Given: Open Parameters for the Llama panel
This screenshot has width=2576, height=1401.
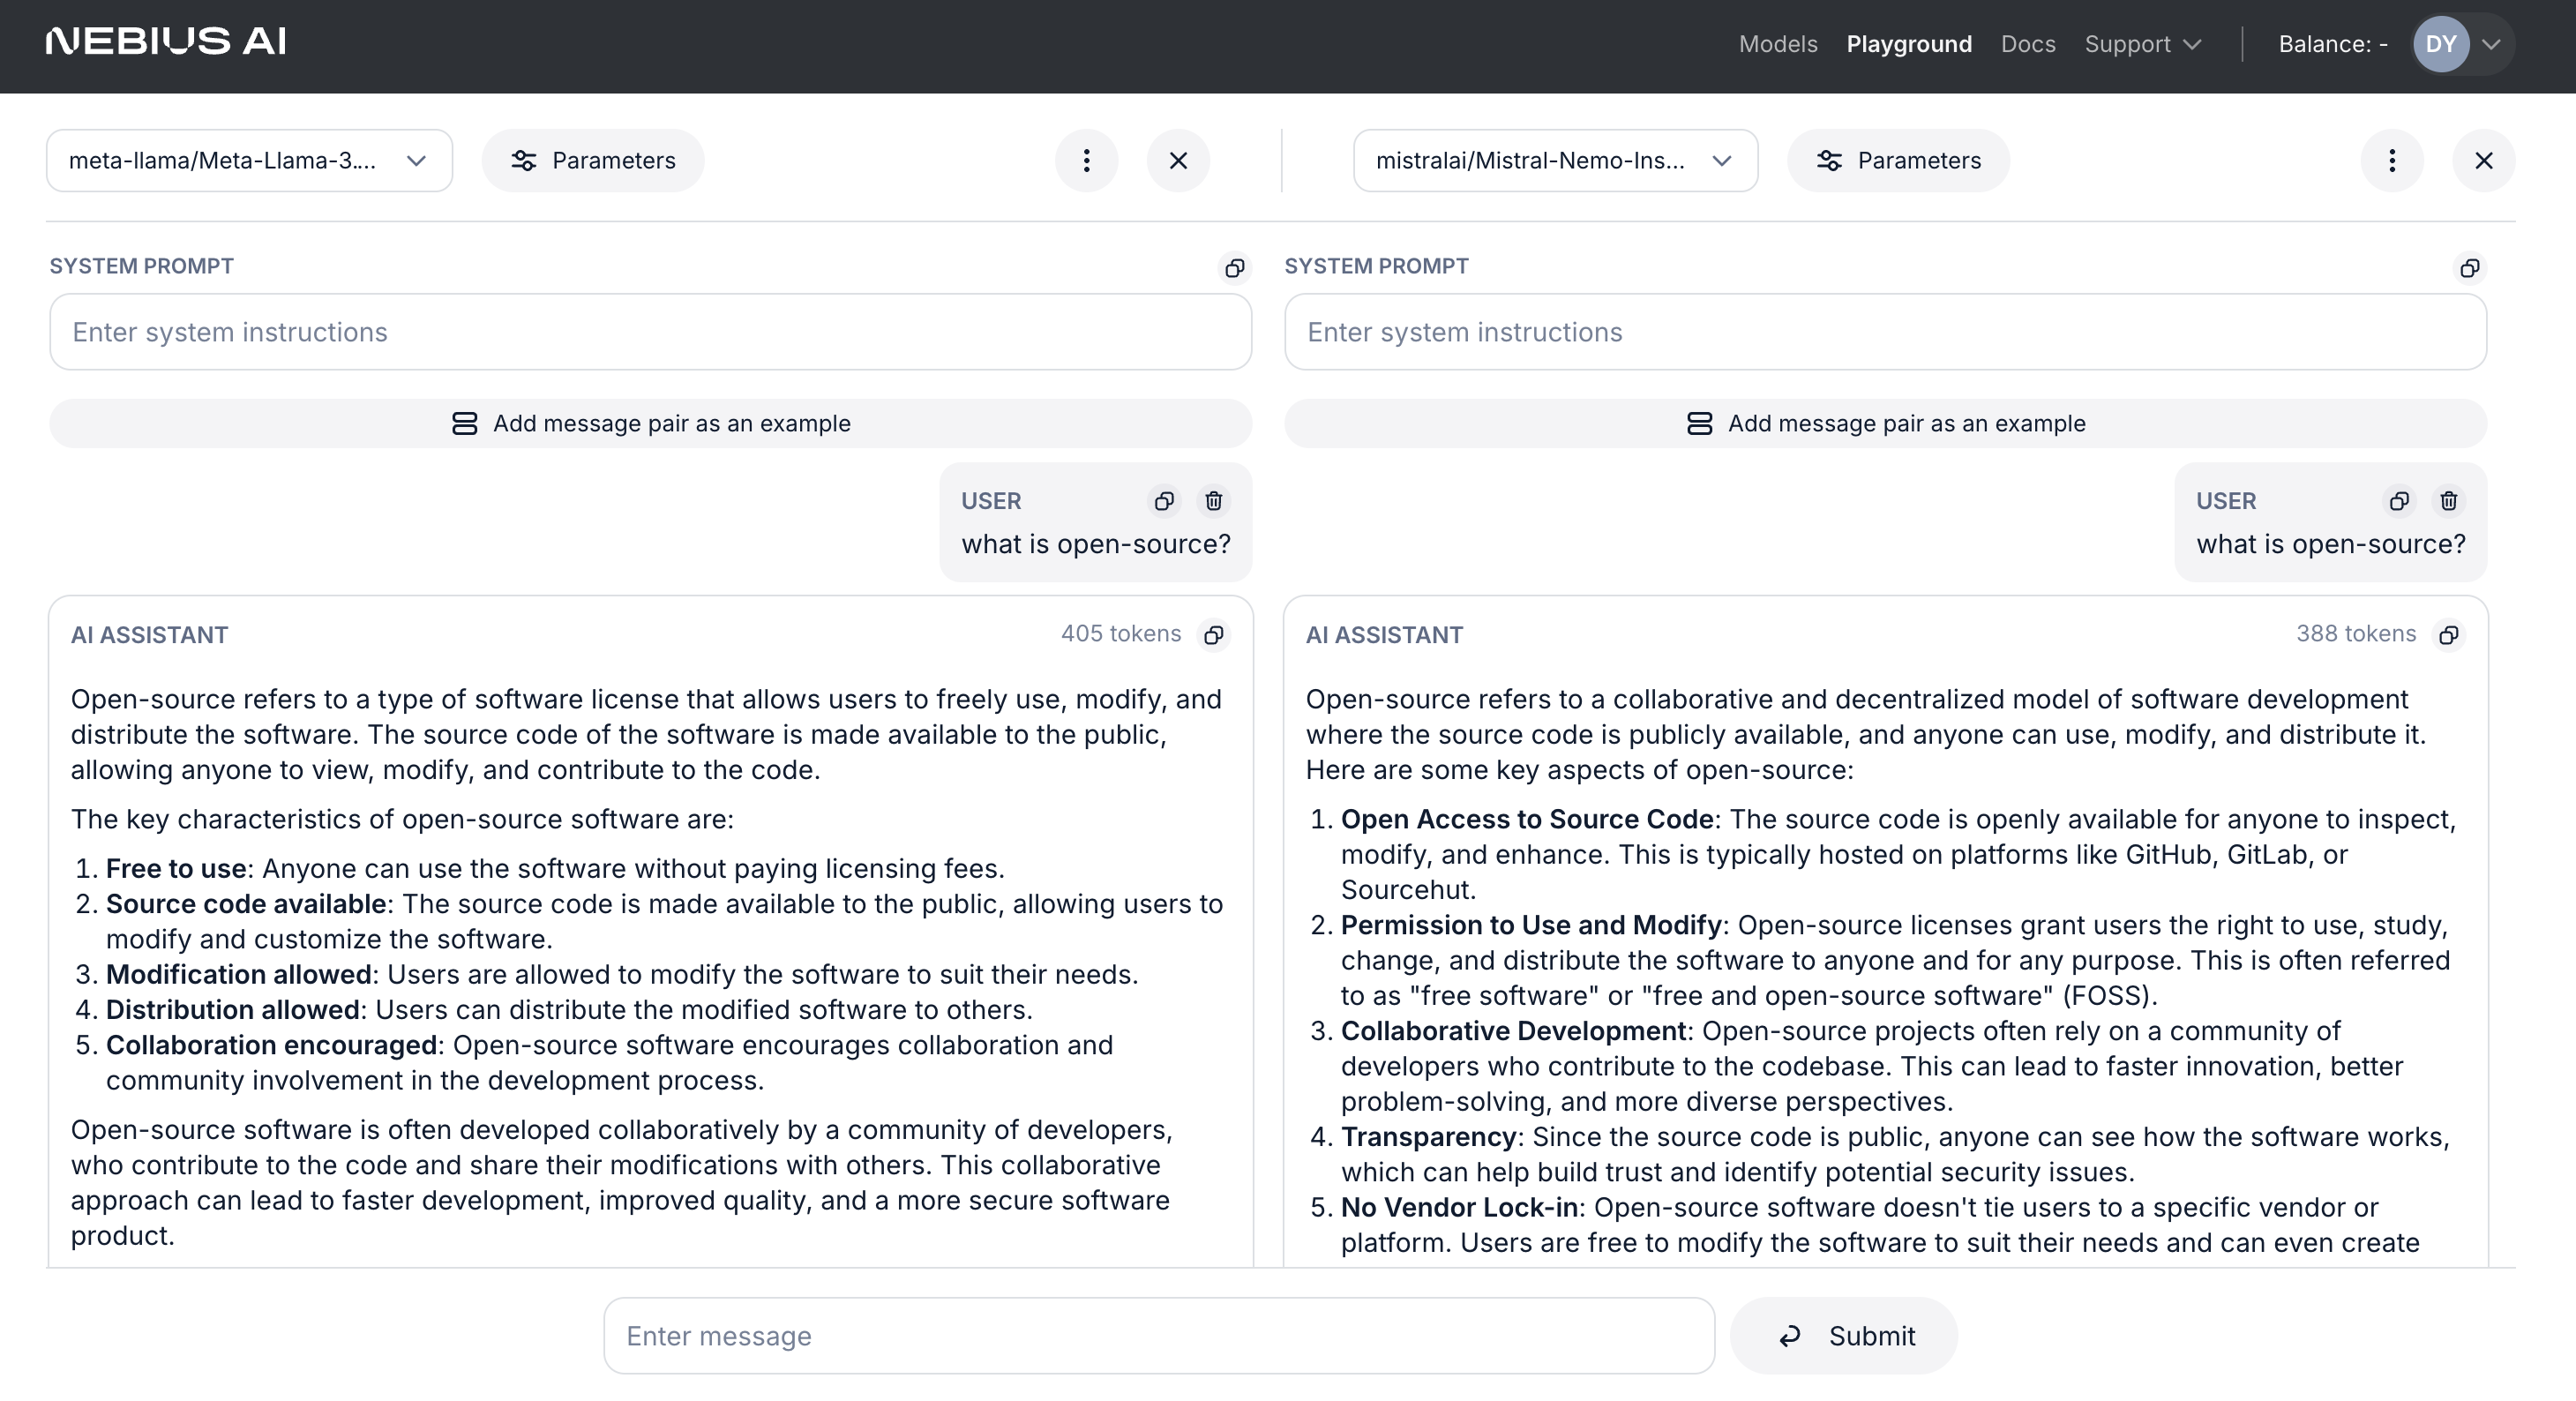Looking at the screenshot, I should [x=593, y=160].
